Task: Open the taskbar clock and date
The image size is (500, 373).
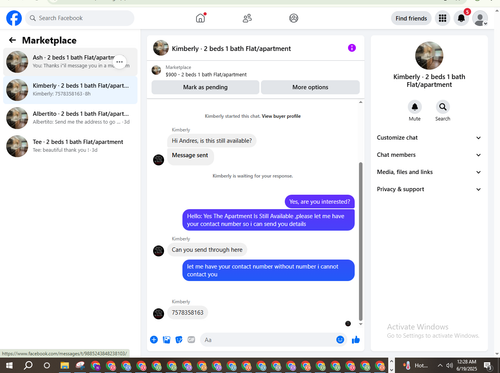Action: (466, 366)
